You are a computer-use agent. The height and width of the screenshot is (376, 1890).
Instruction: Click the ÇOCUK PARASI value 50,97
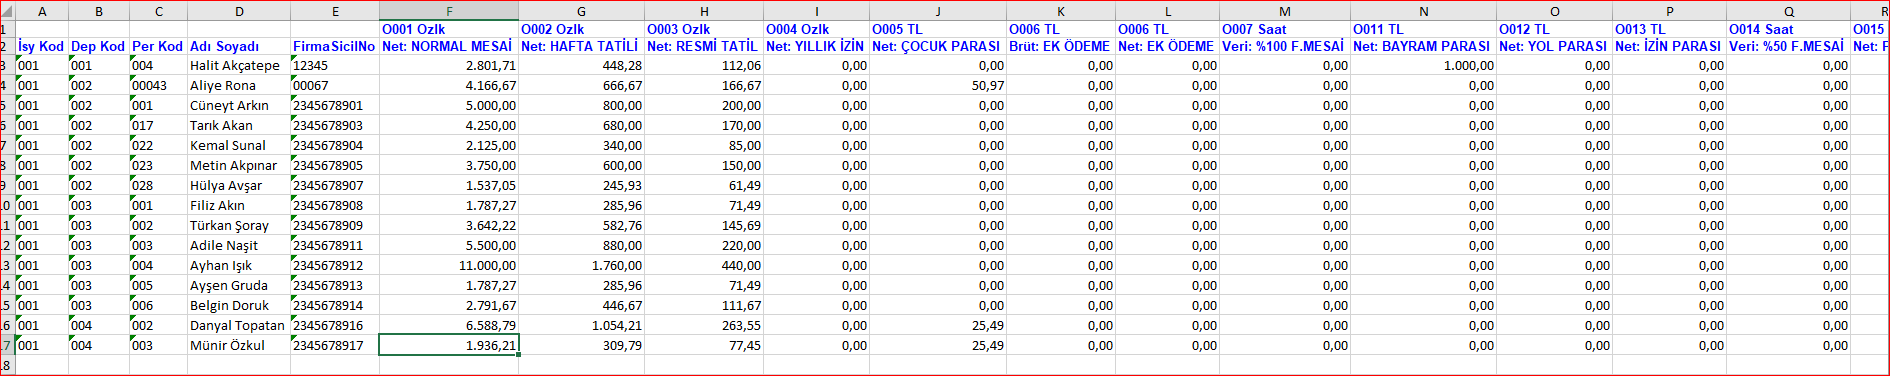point(937,85)
